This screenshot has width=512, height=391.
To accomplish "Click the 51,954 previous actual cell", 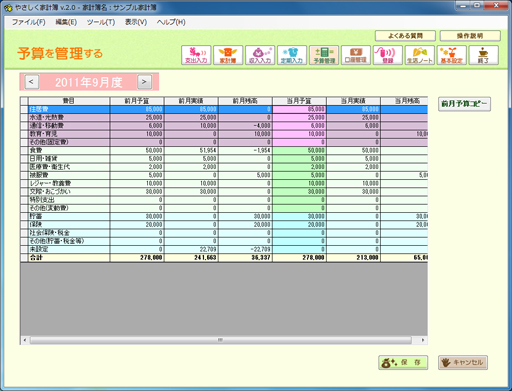I will pos(191,150).
